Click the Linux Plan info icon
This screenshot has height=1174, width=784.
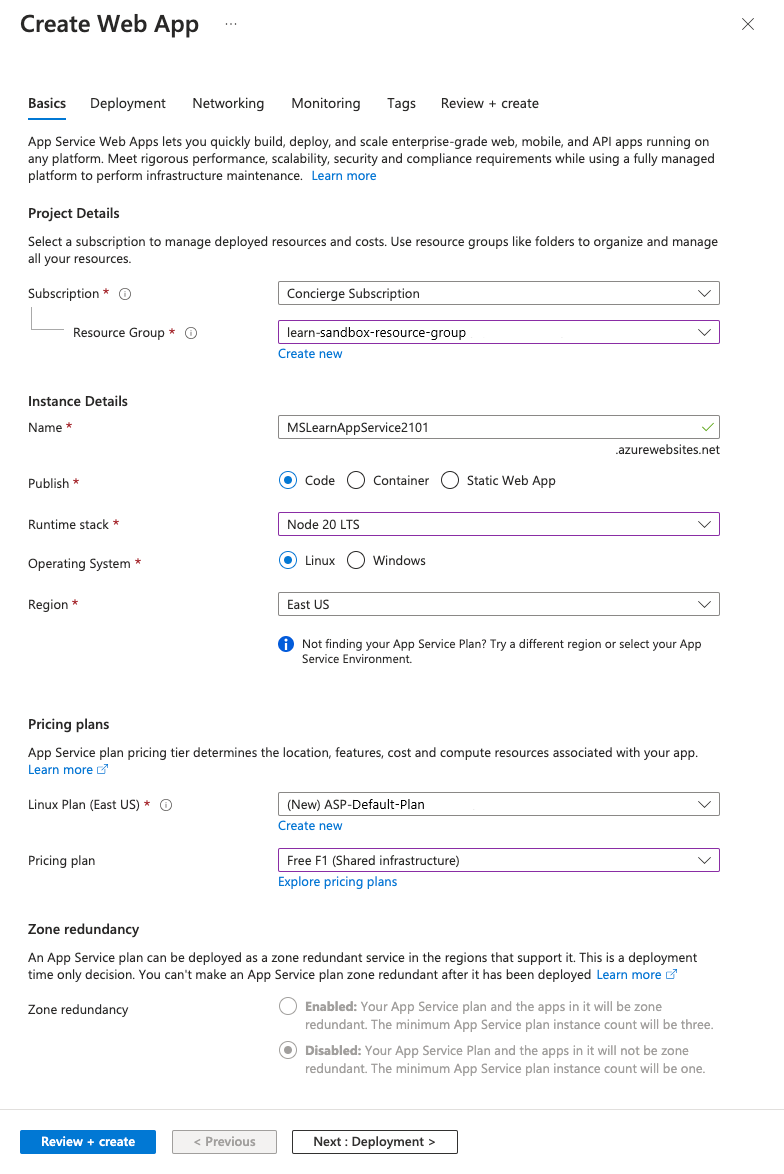(x=167, y=805)
